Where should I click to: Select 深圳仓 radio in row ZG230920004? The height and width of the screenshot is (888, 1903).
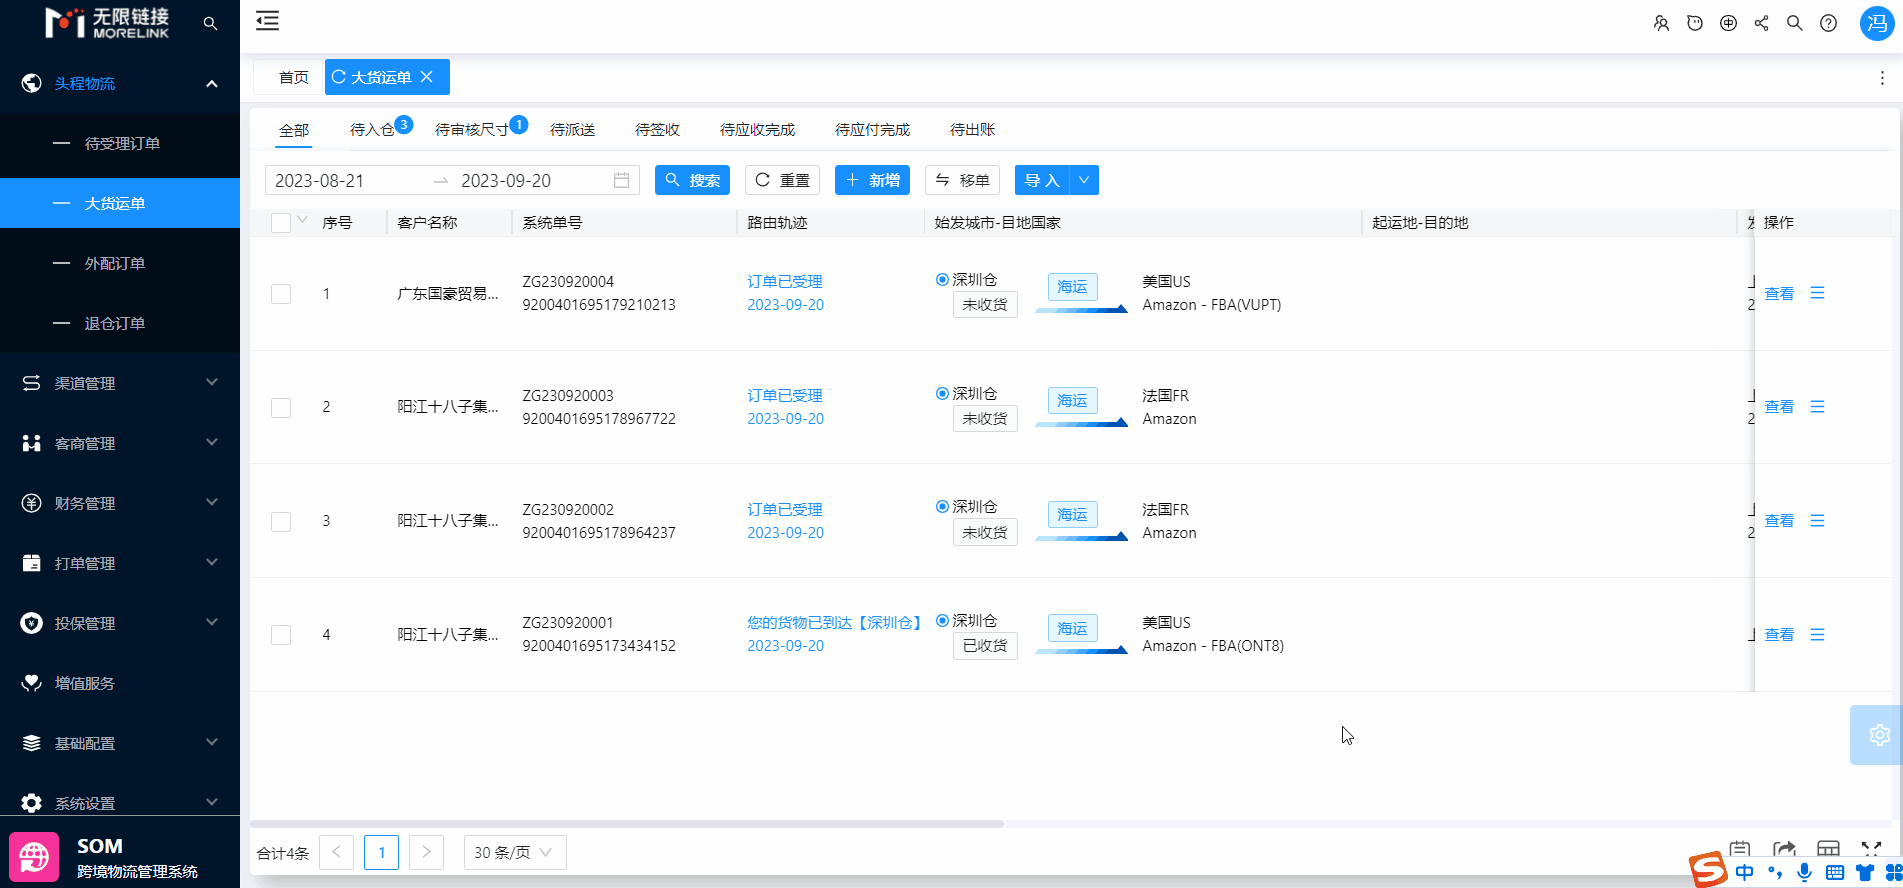coord(942,280)
